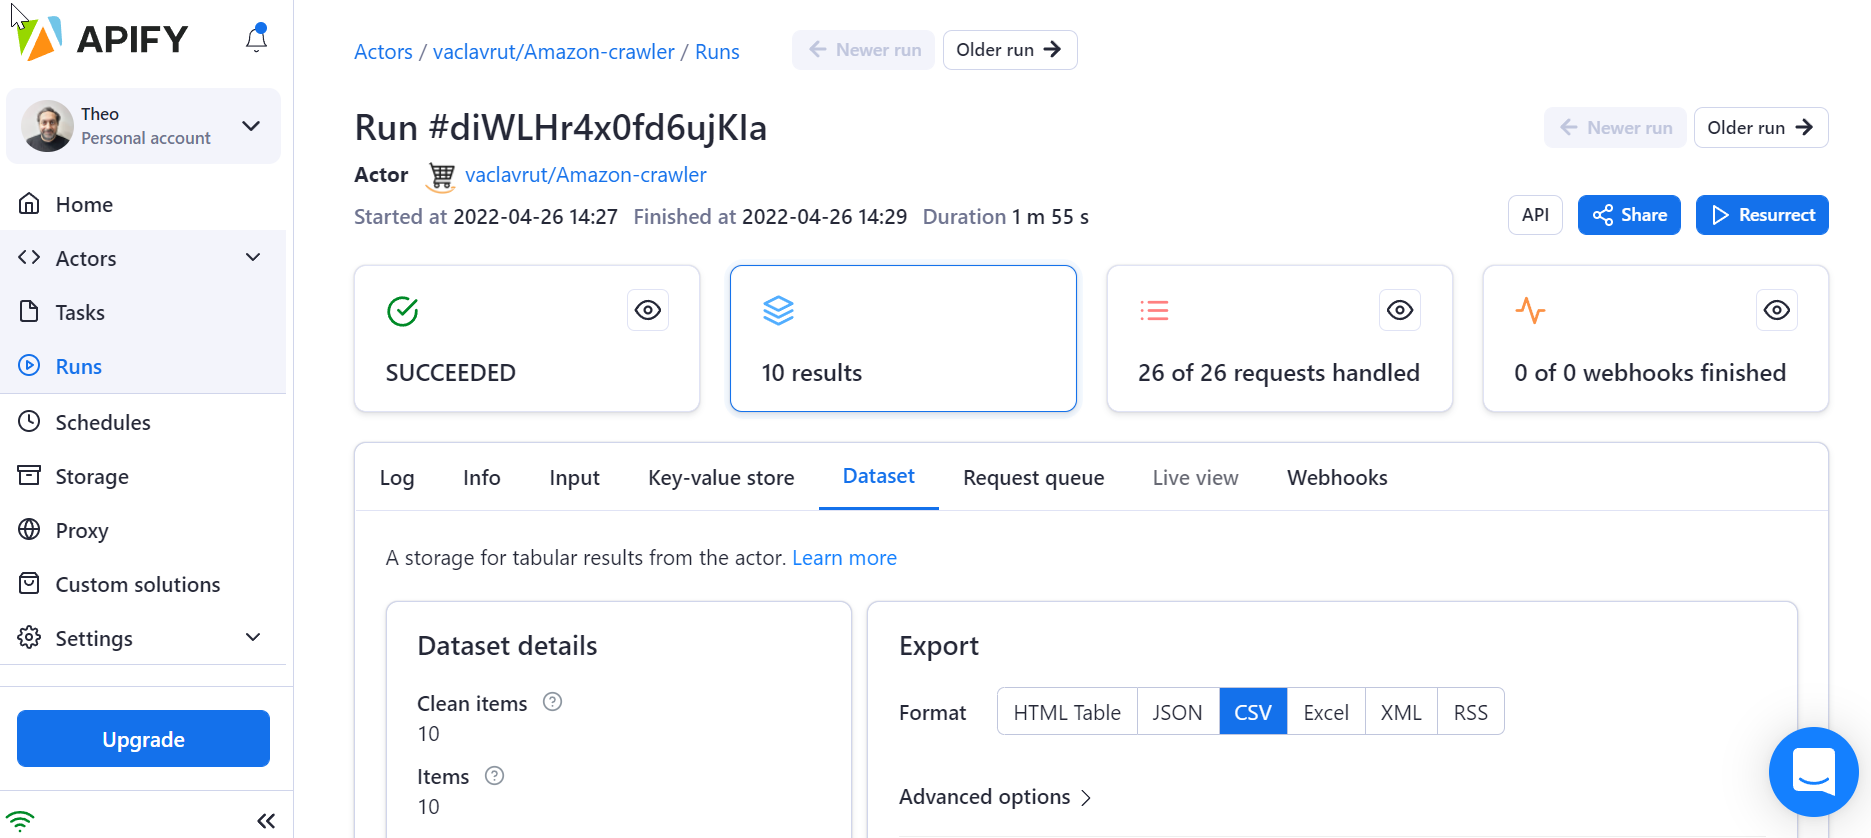Click the layers icon on results card
Viewport: 1871px width, 838px height.
pos(778,311)
